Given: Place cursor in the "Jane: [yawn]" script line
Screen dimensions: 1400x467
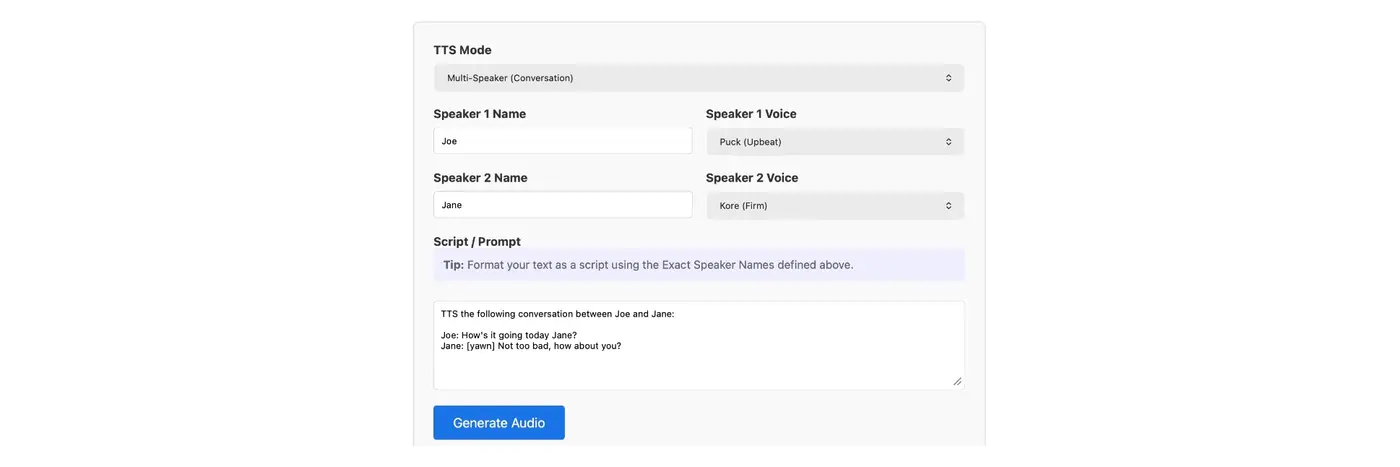Looking at the screenshot, I should [x=531, y=346].
